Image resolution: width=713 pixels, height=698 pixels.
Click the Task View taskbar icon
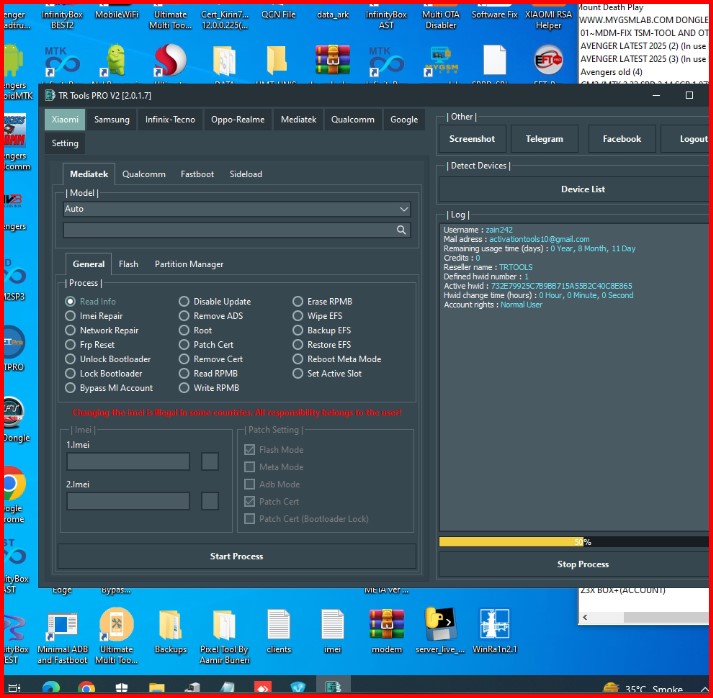[x=14, y=688]
